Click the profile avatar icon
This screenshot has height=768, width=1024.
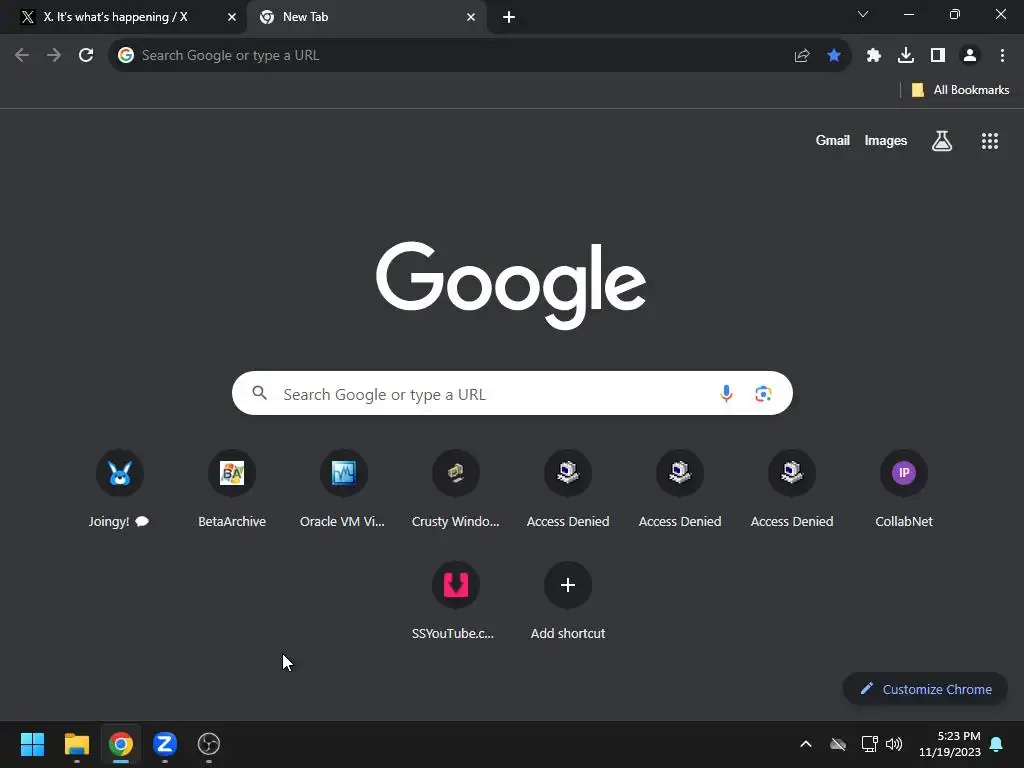(x=970, y=56)
